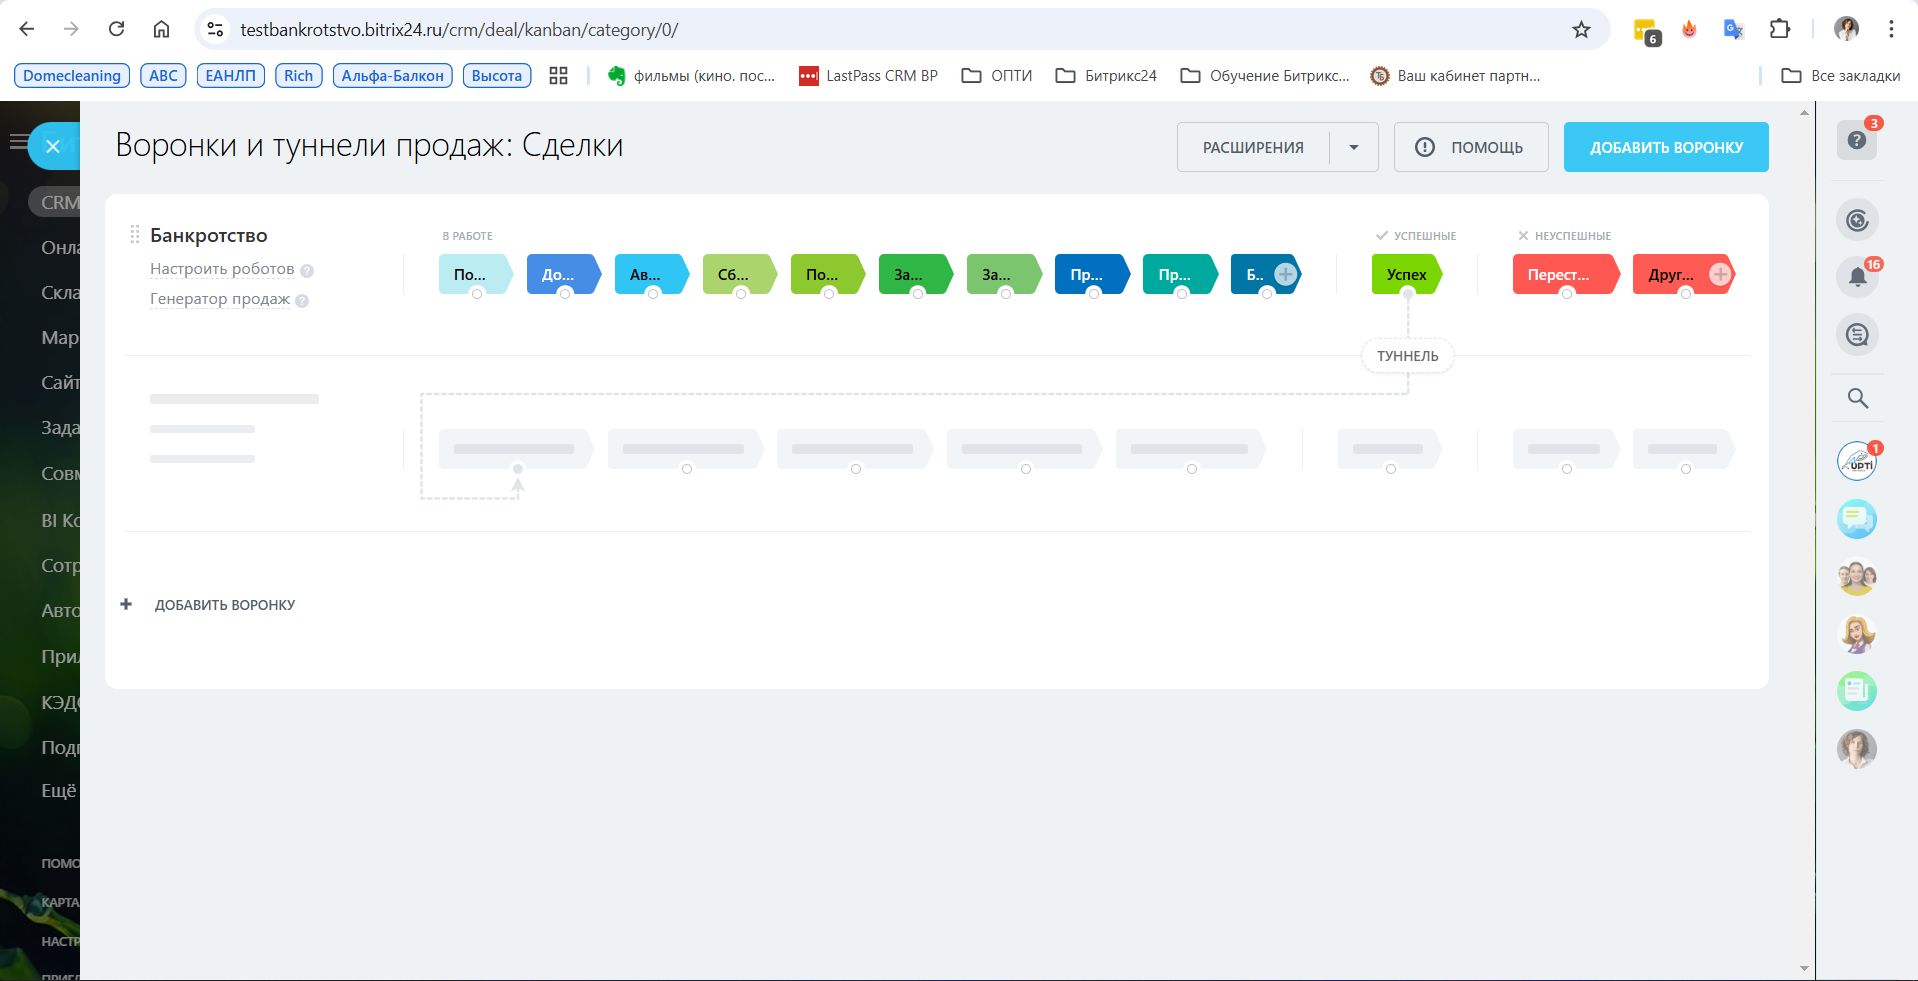This screenshot has height=981, width=1918.
Task: Show hint for Настроить роботов question mark
Action: (307, 270)
